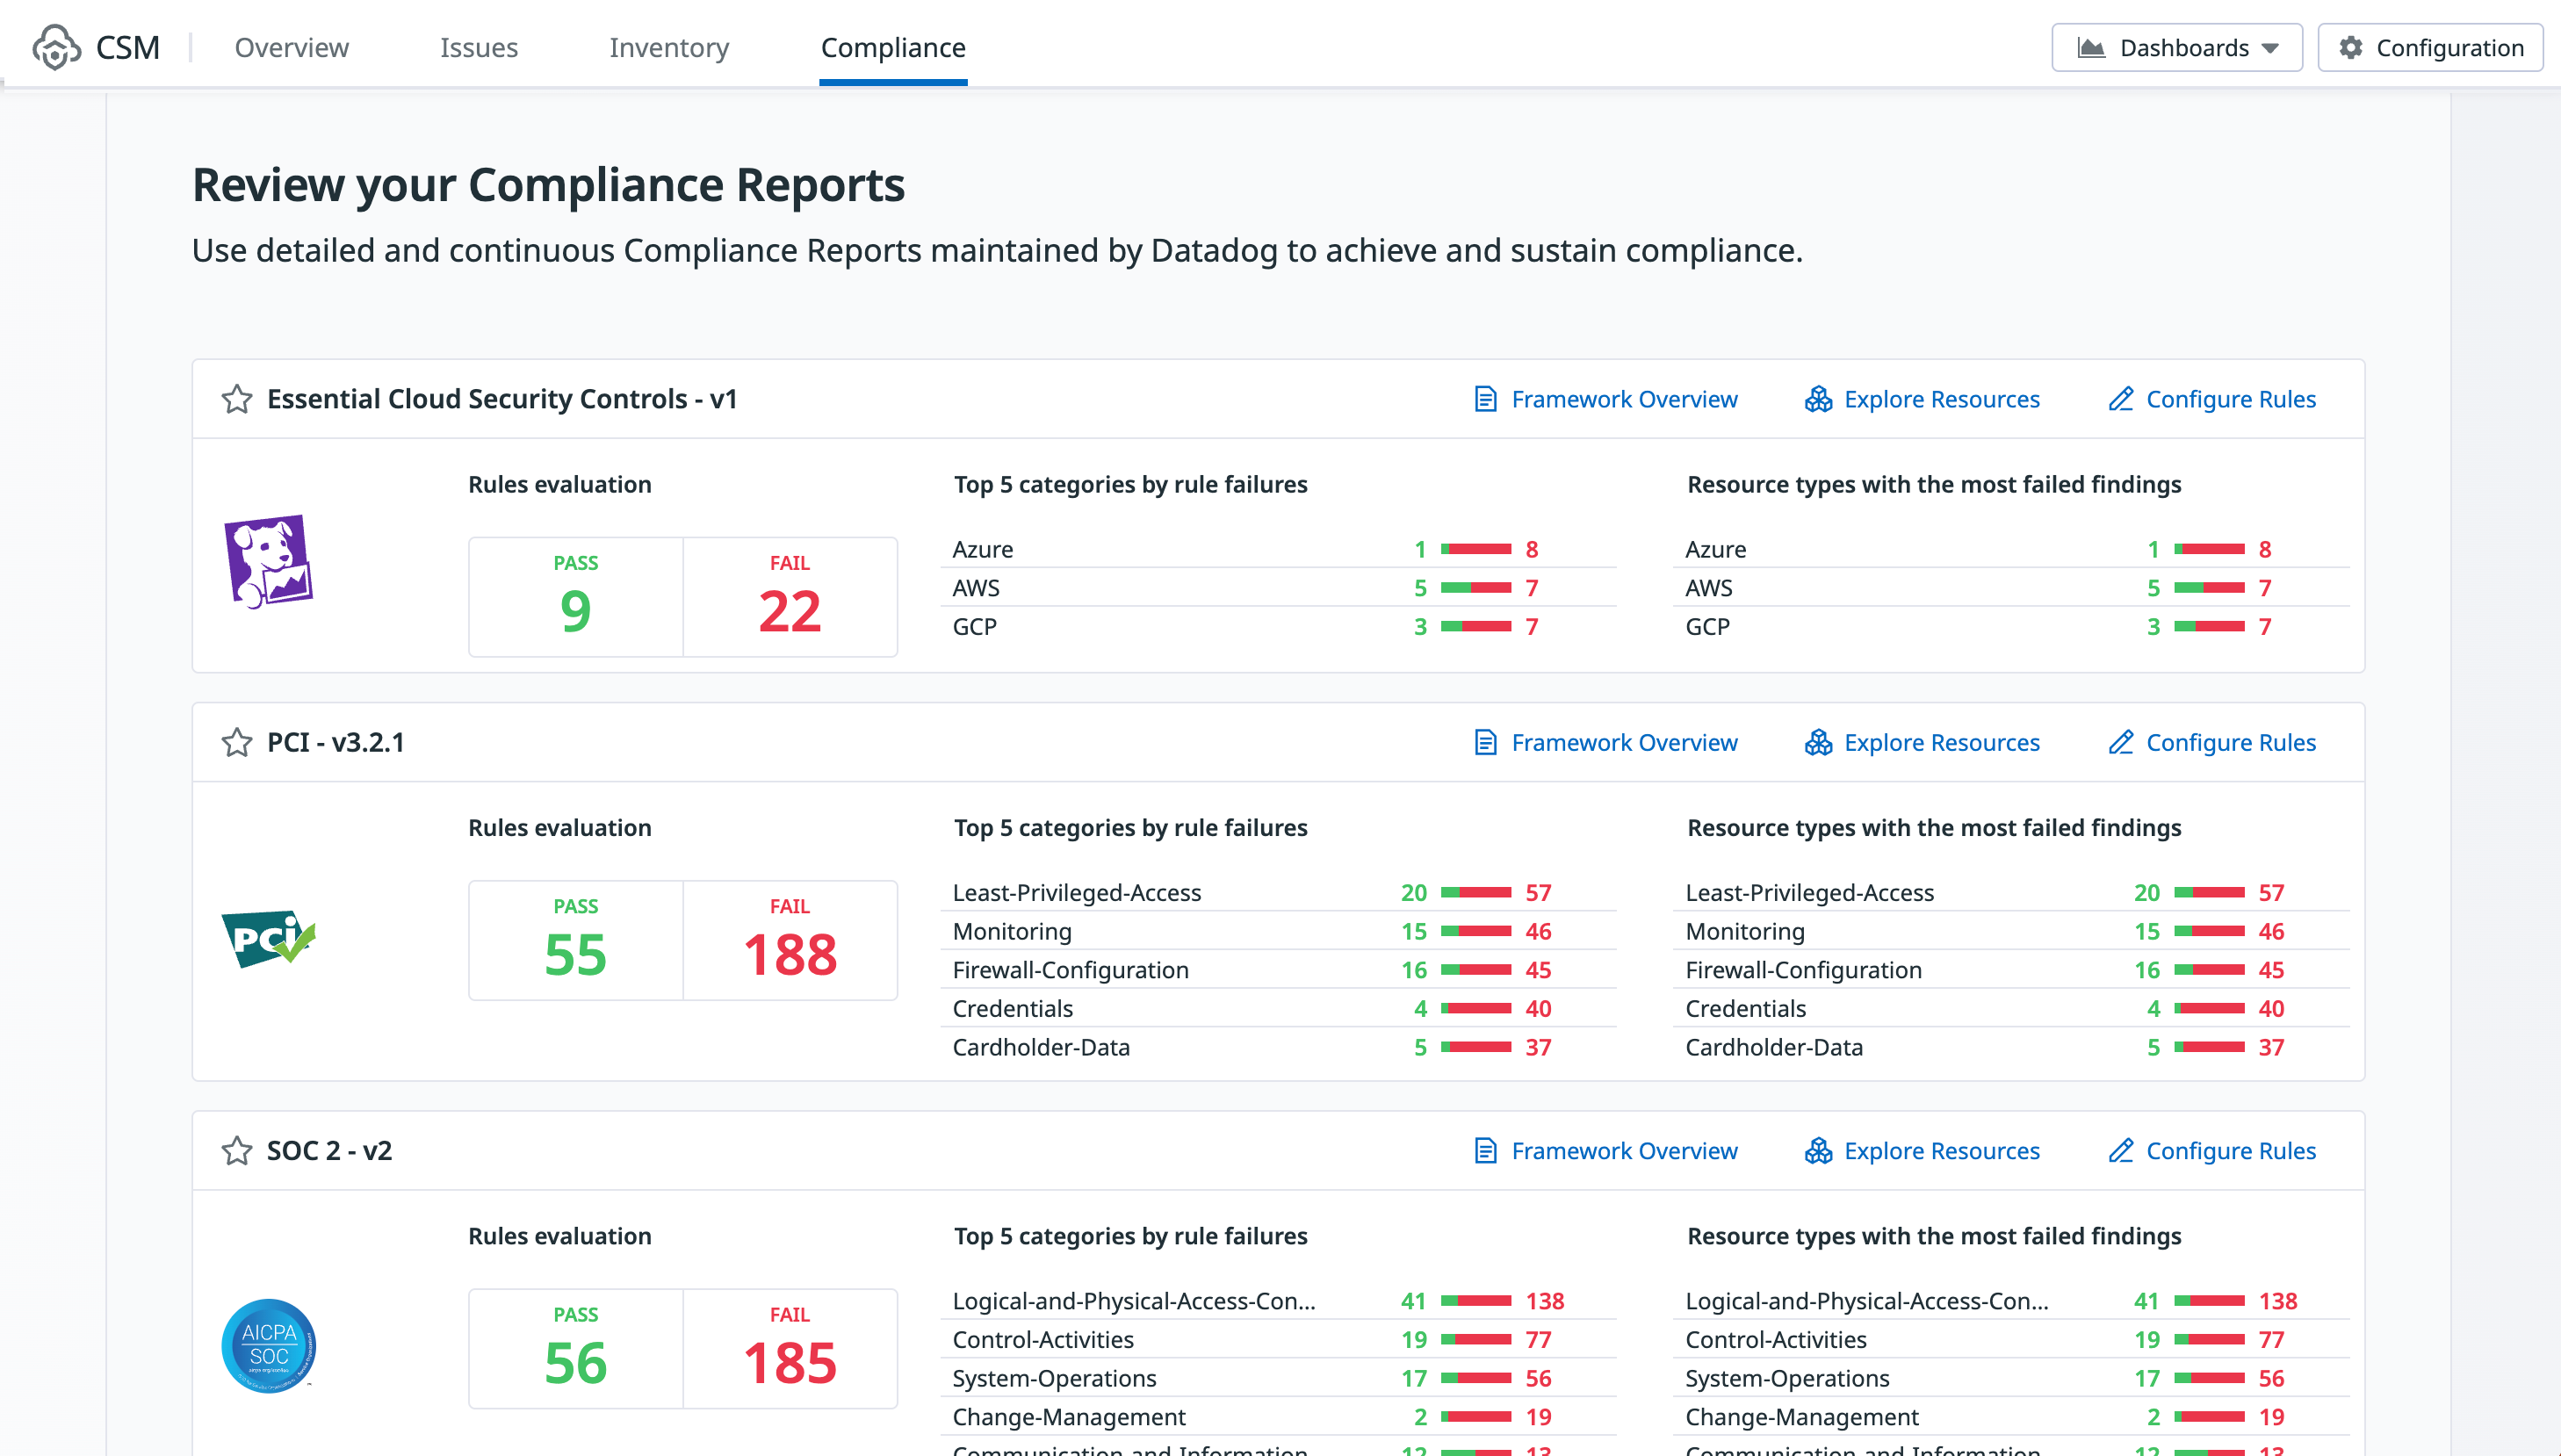The height and width of the screenshot is (1456, 2561).
Task: Go to the Issues tab
Action: 478,48
